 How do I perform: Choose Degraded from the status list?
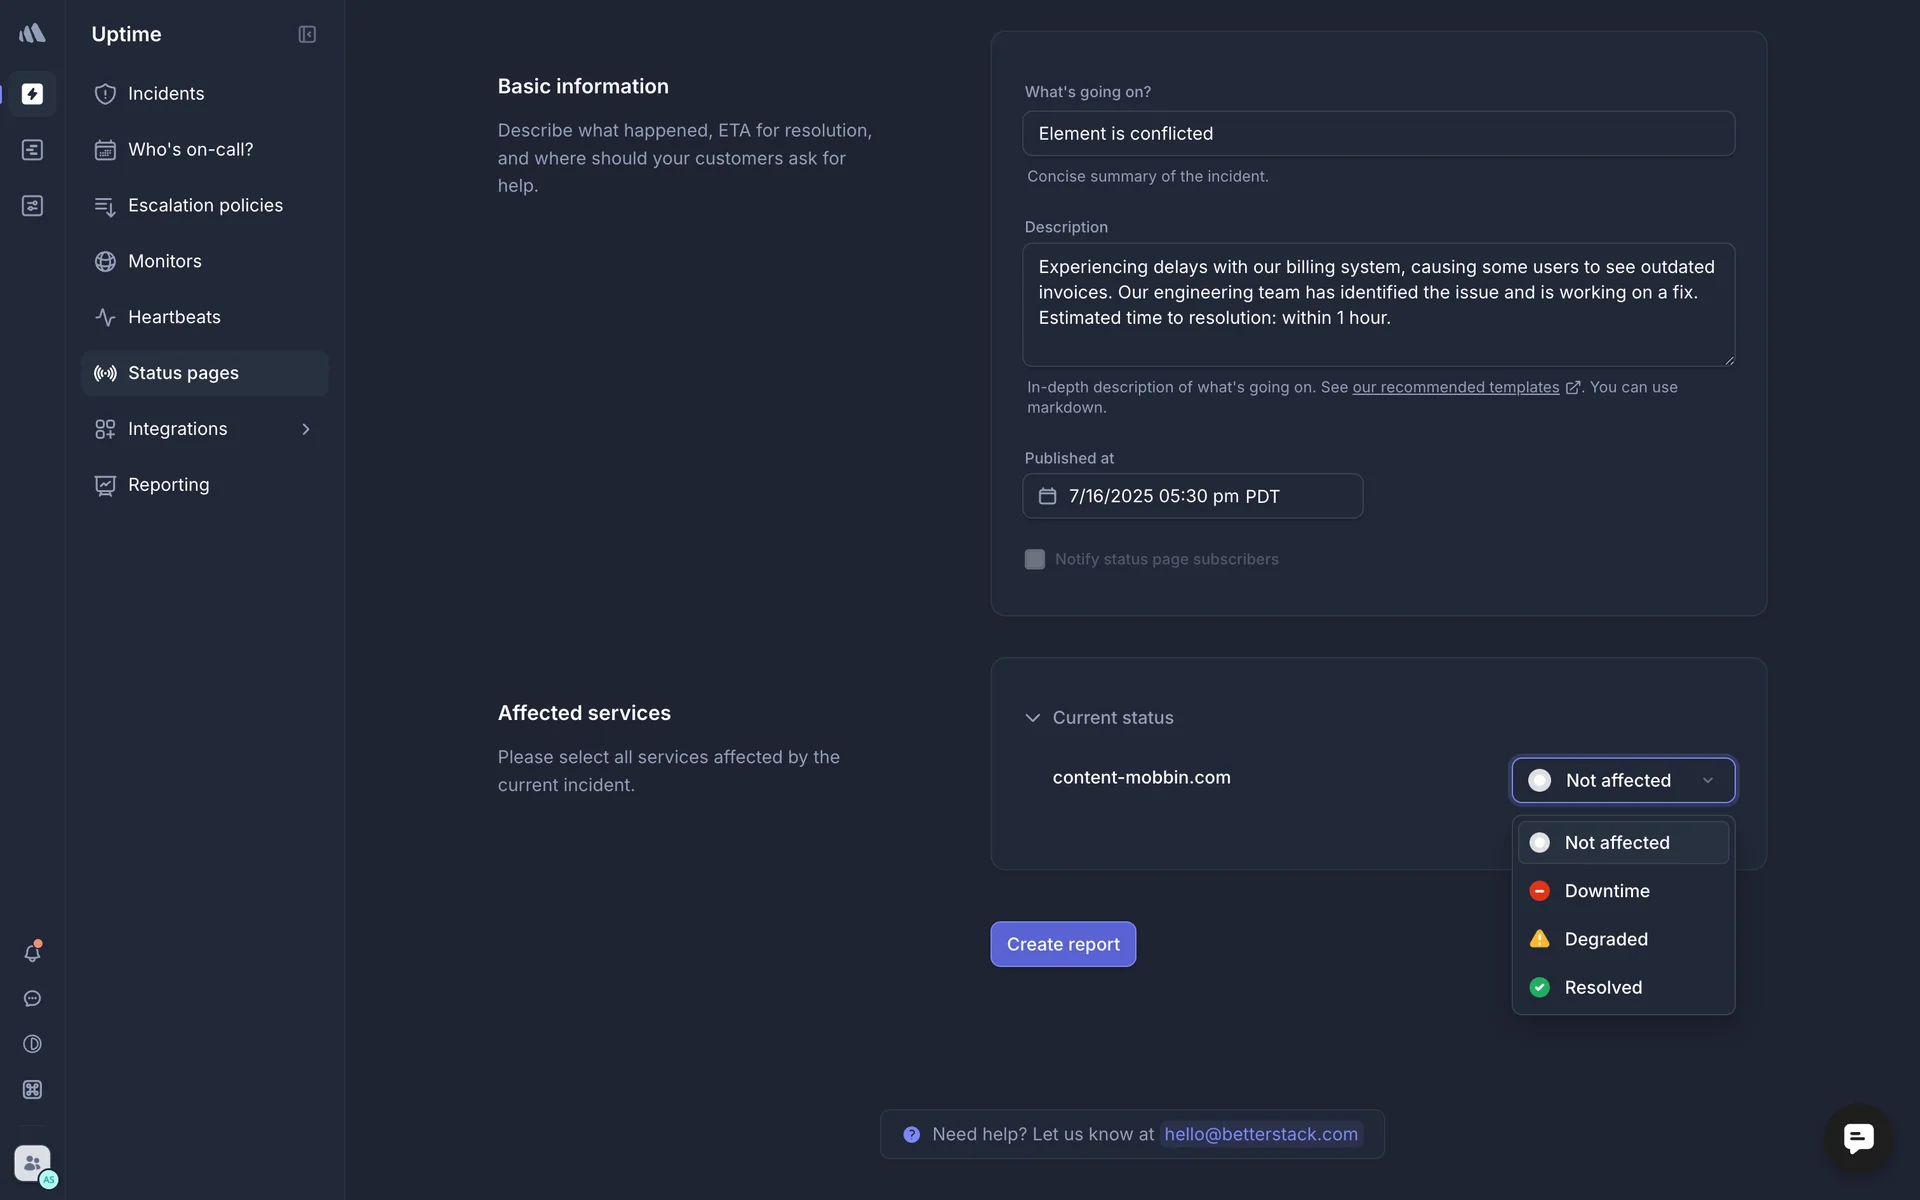click(x=1605, y=939)
